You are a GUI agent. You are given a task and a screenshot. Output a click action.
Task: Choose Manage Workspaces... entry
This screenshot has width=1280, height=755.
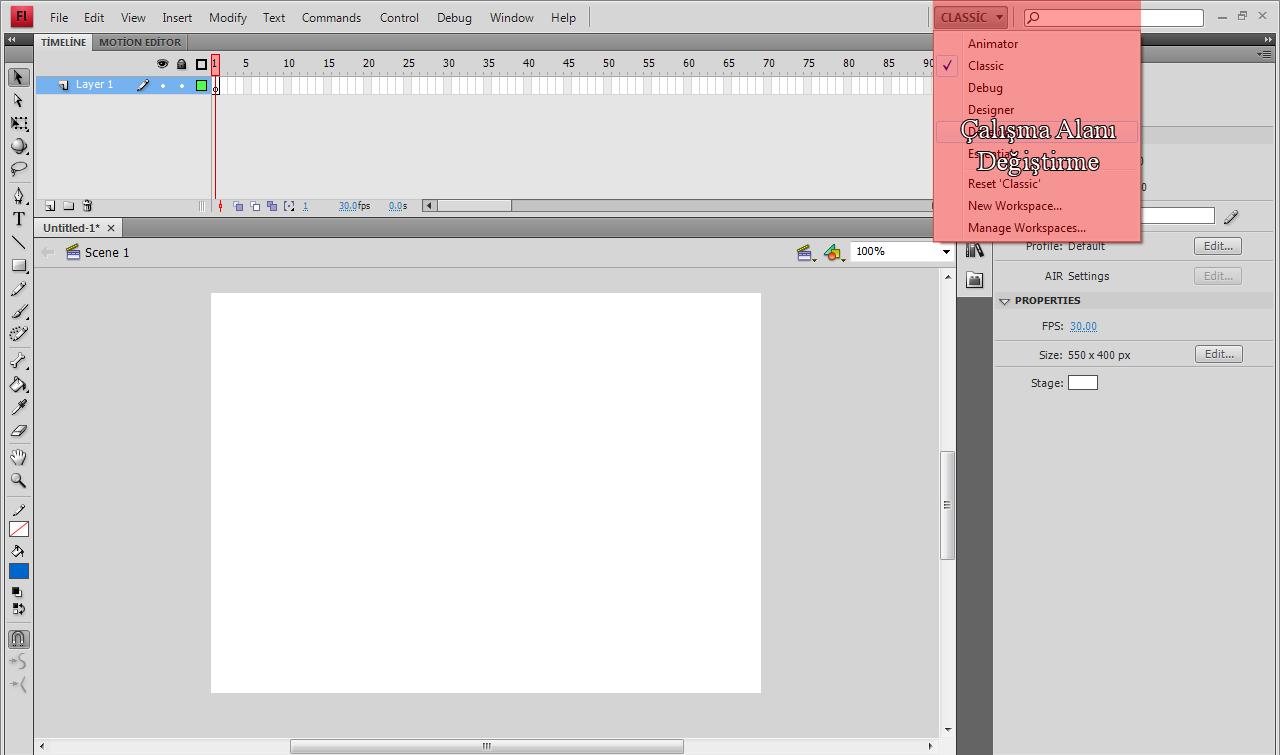(1026, 228)
